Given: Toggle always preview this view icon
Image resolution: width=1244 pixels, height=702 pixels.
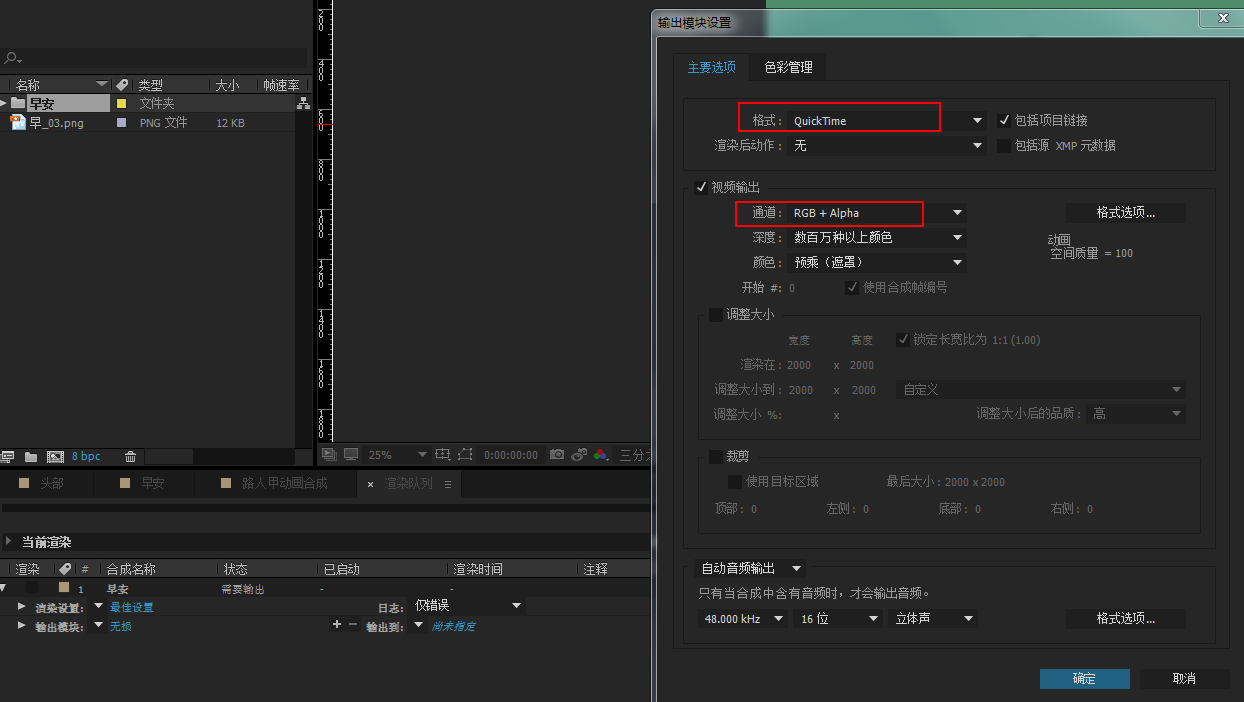Looking at the screenshot, I should pyautogui.click(x=328, y=454).
